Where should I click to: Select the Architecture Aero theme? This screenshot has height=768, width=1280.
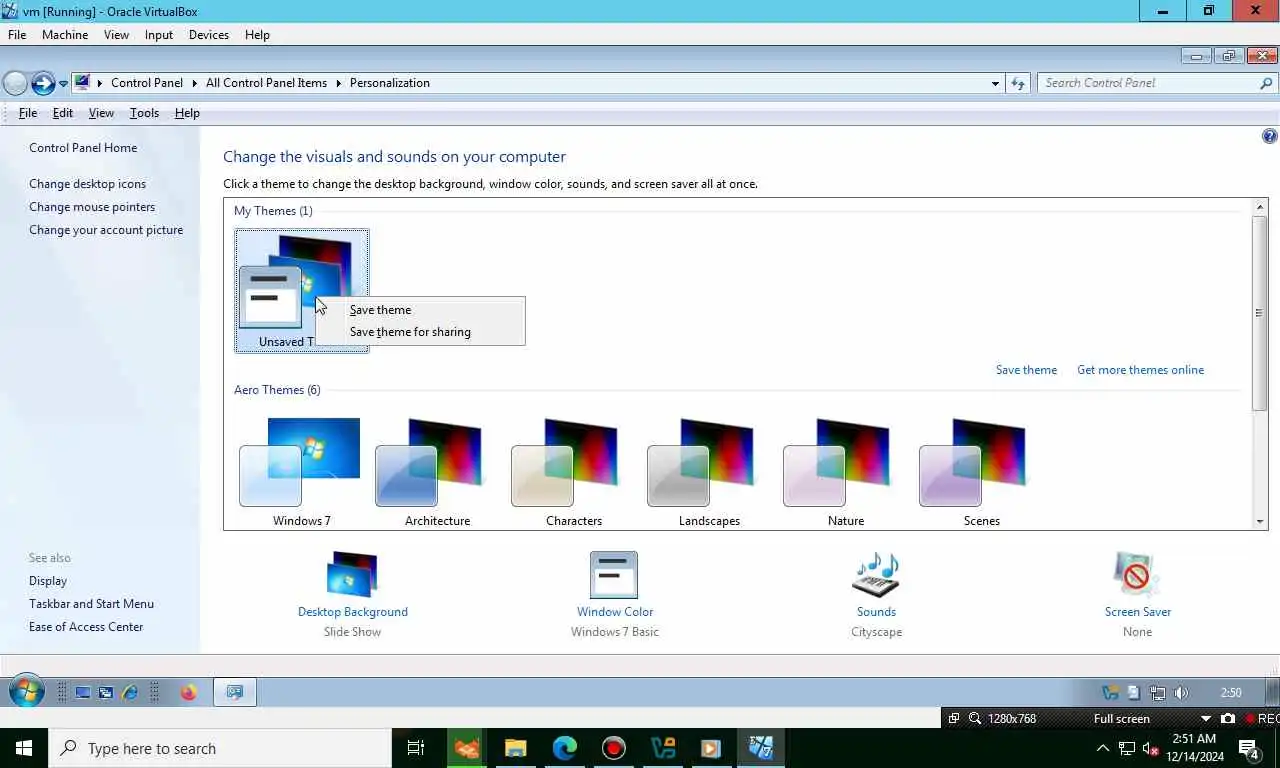pos(437,472)
